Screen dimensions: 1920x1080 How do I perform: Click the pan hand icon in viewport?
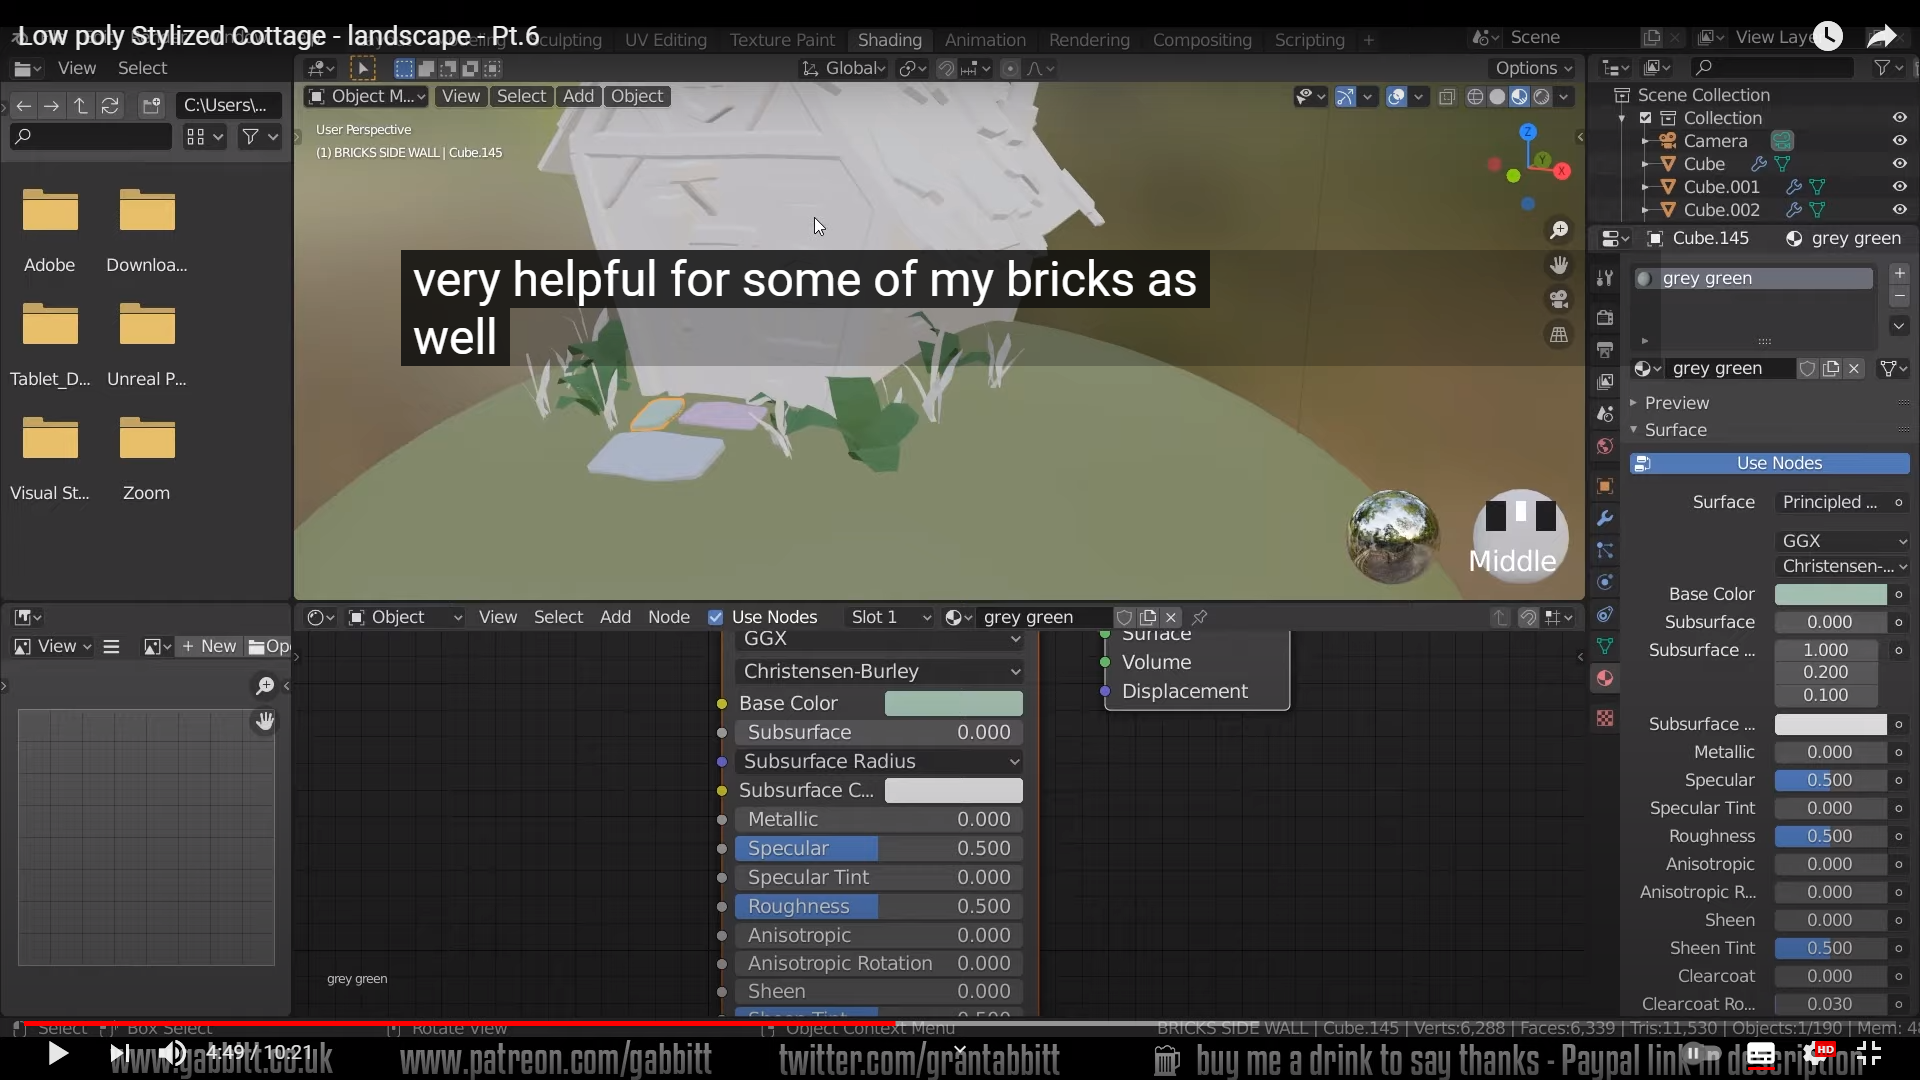click(1558, 265)
